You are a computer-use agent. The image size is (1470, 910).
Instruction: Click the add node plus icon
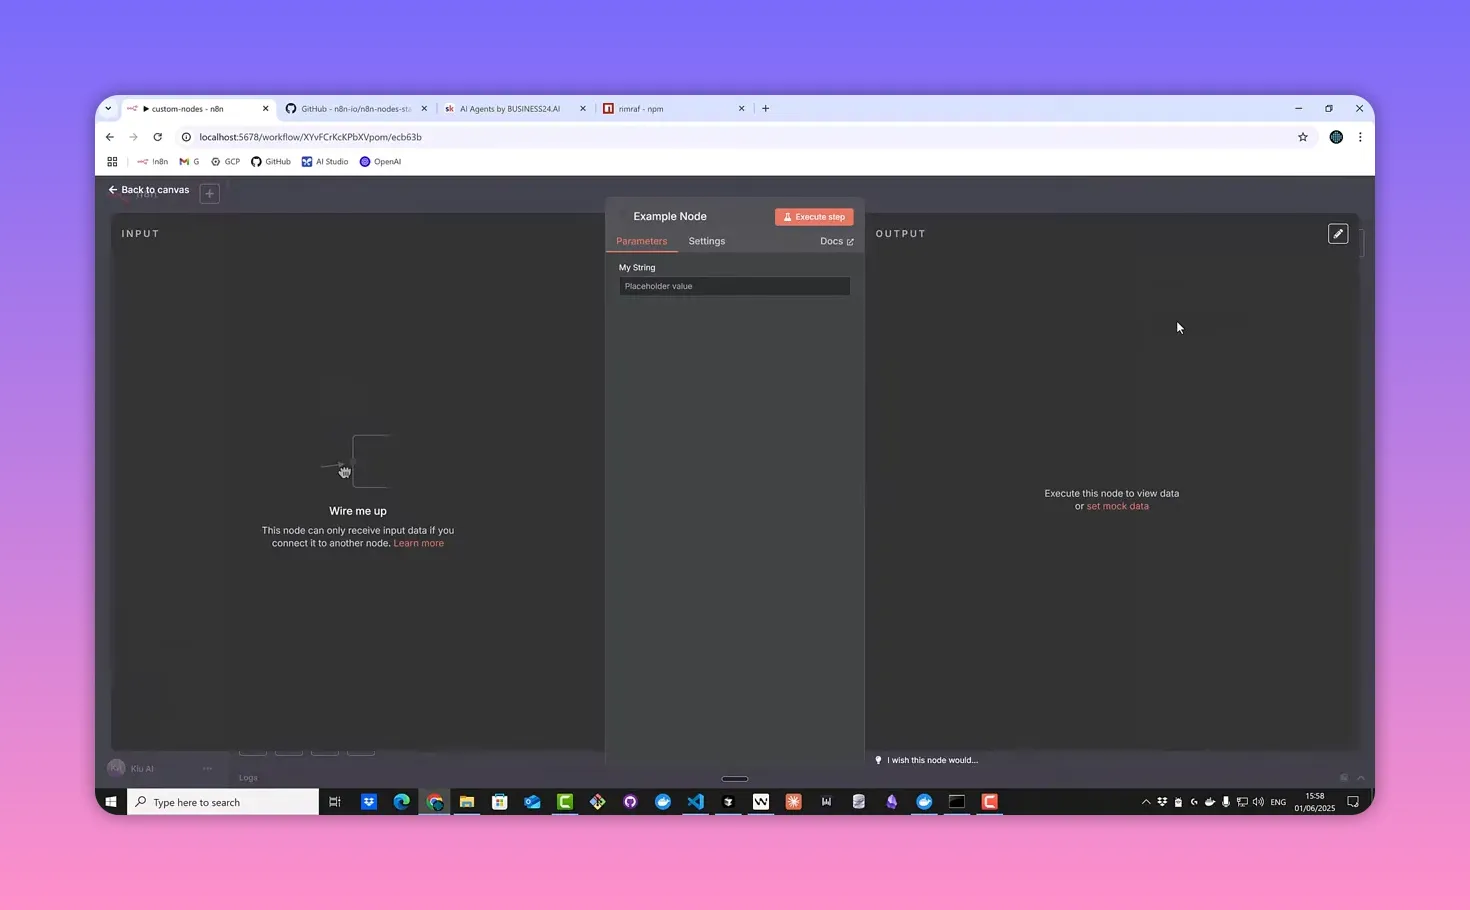pyautogui.click(x=209, y=193)
